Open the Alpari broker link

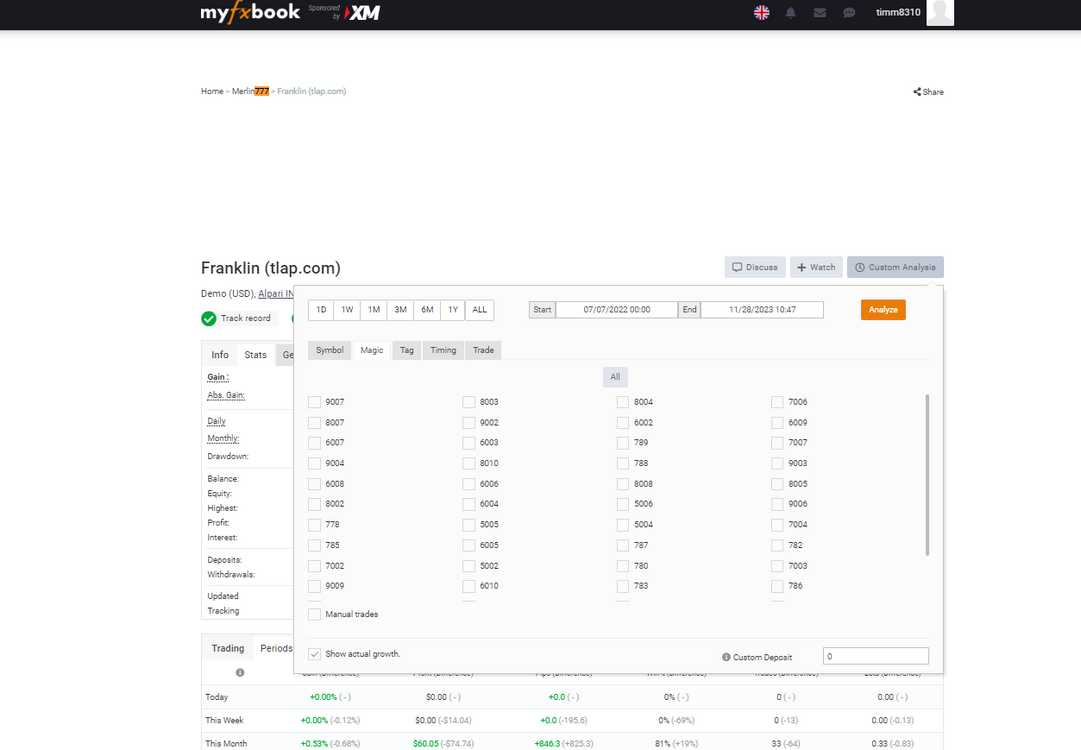click(x=276, y=294)
